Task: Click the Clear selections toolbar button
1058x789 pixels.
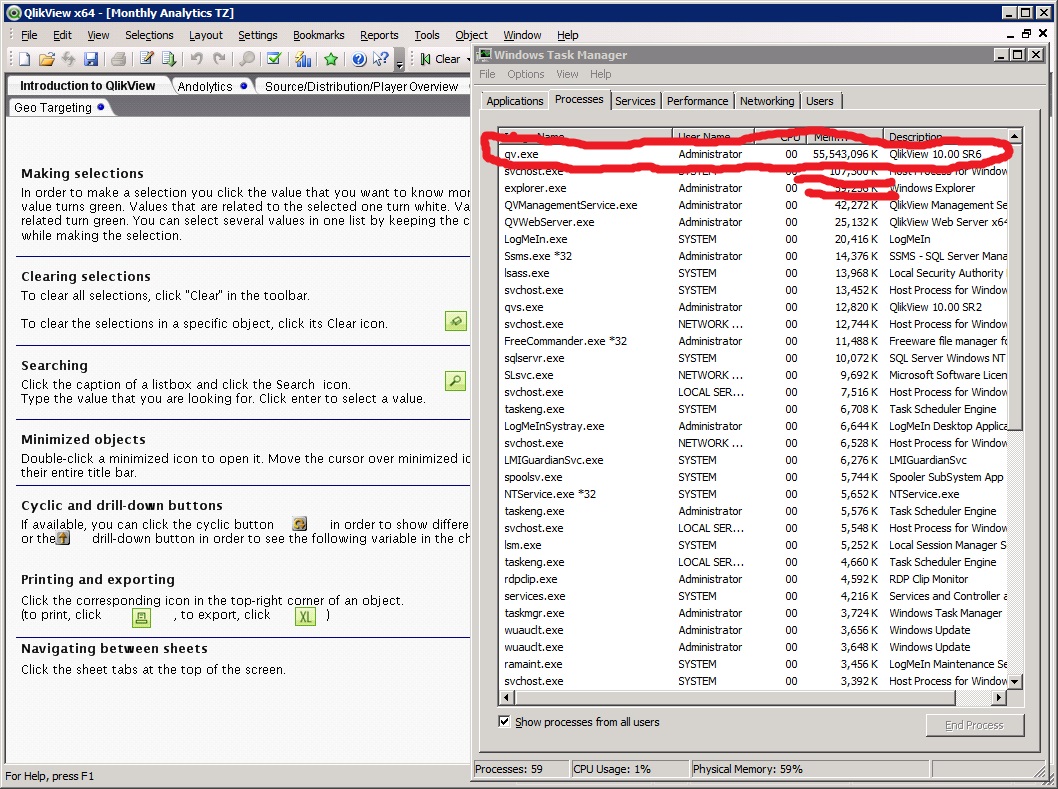Action: (x=440, y=60)
